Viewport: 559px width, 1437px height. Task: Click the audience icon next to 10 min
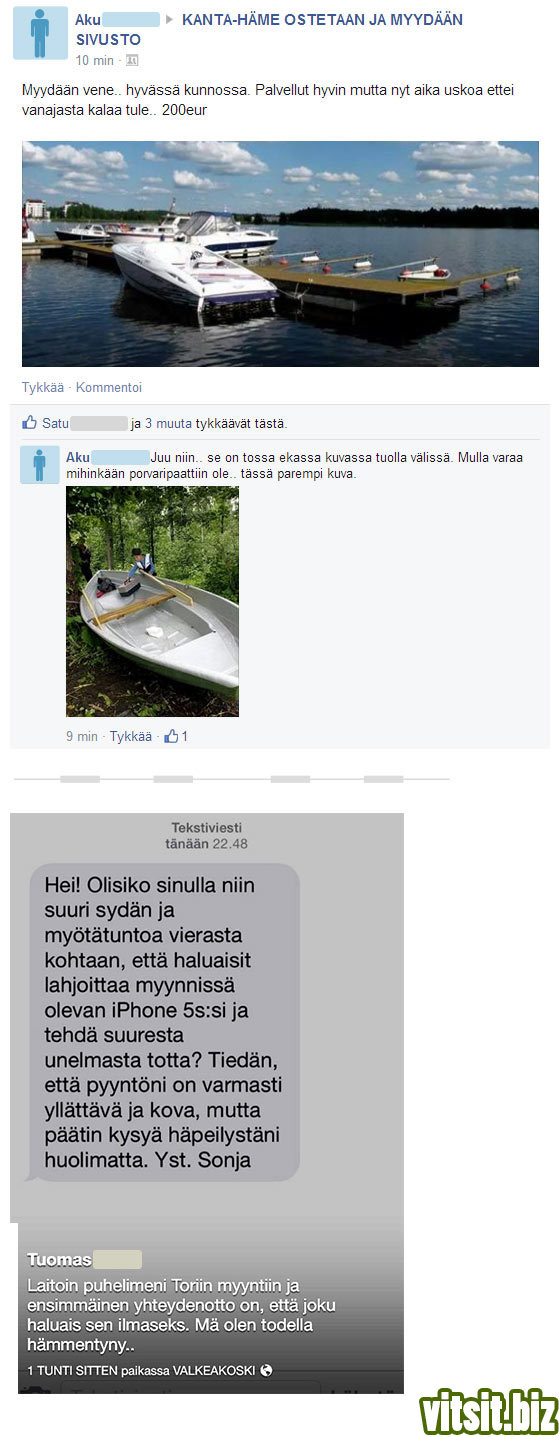132,60
